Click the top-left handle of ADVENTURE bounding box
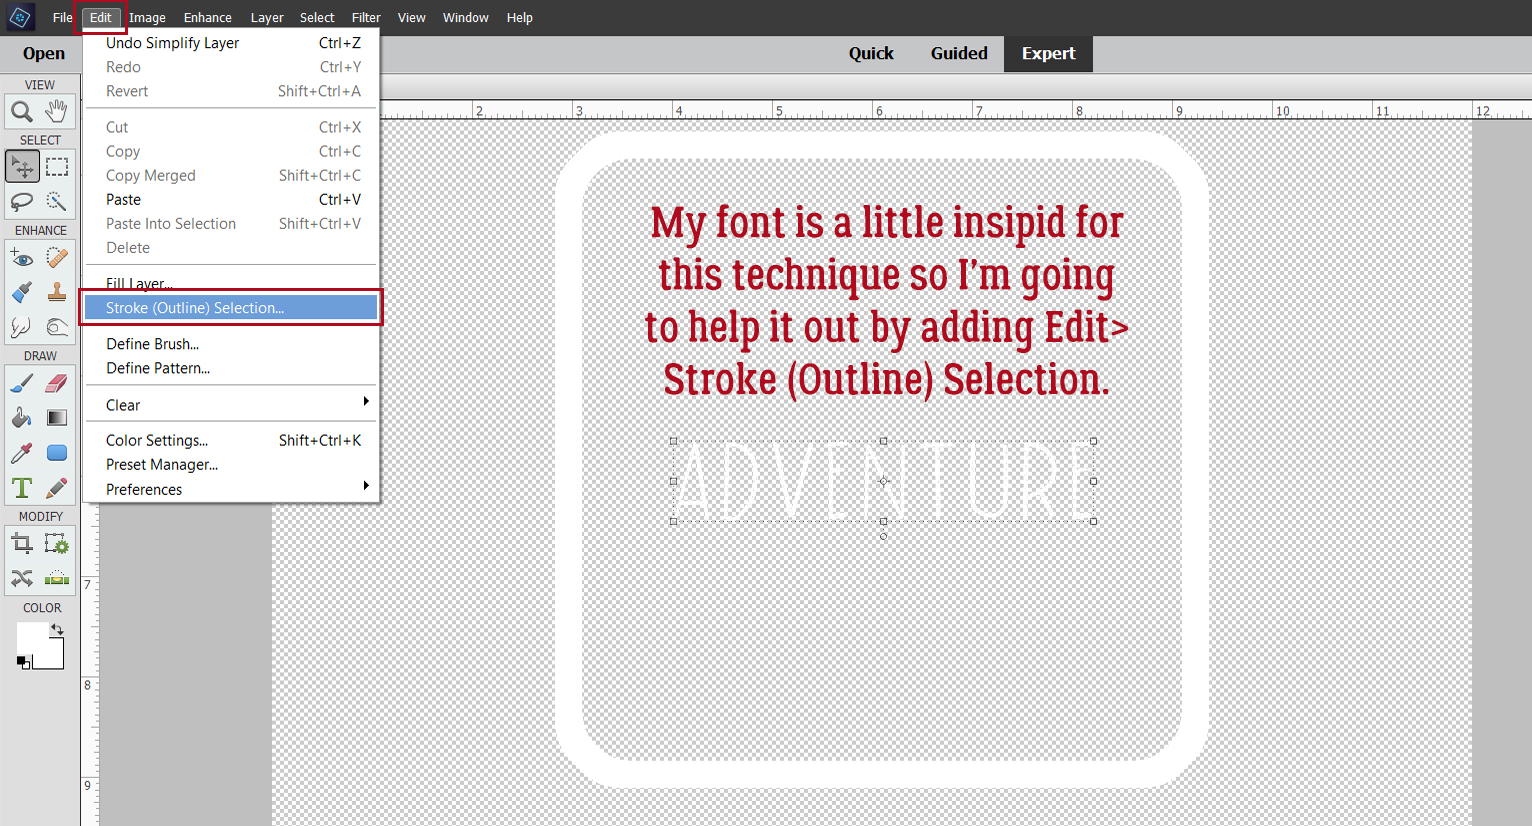Image resolution: width=1532 pixels, height=826 pixels. click(x=673, y=441)
